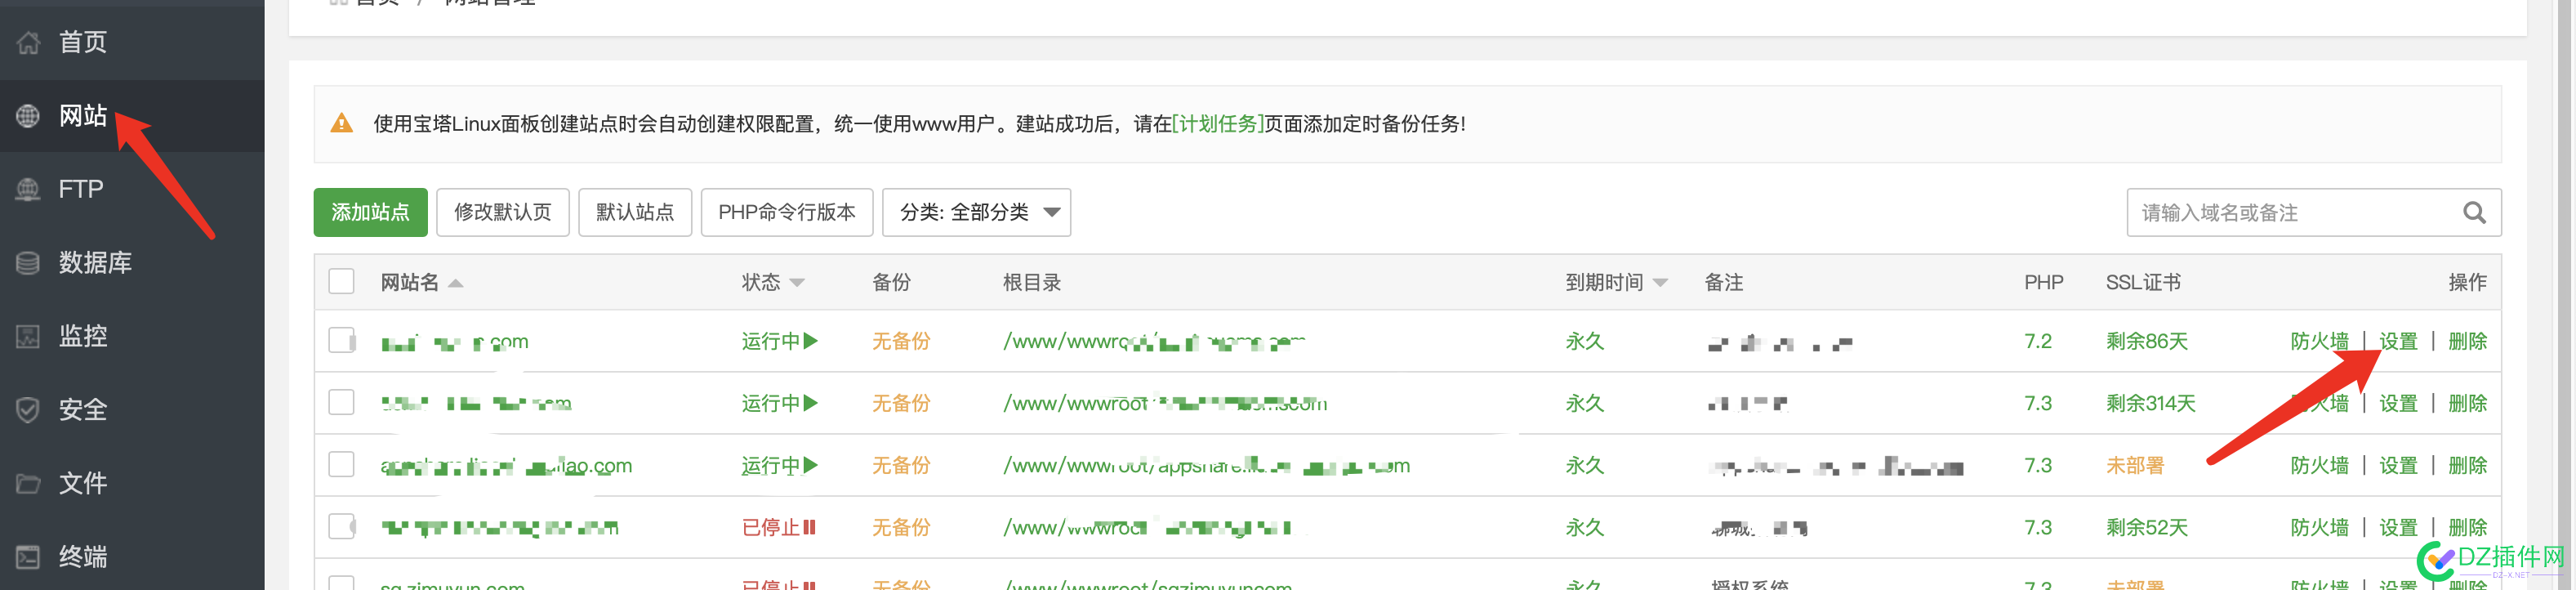Click the 修改默认页 button
The height and width of the screenshot is (590, 2576).
[504, 213]
